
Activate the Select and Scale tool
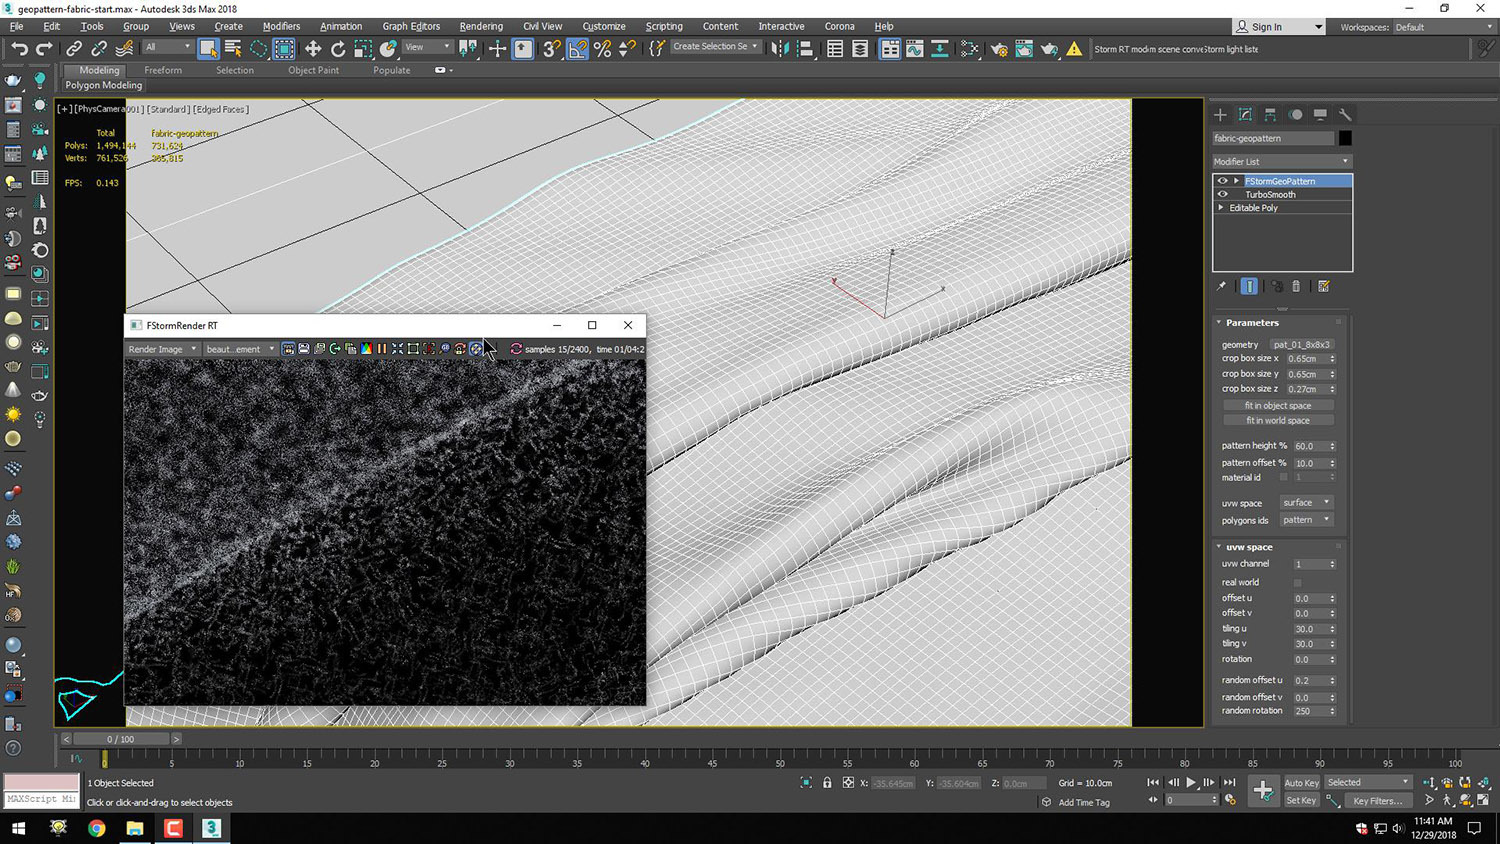click(363, 48)
